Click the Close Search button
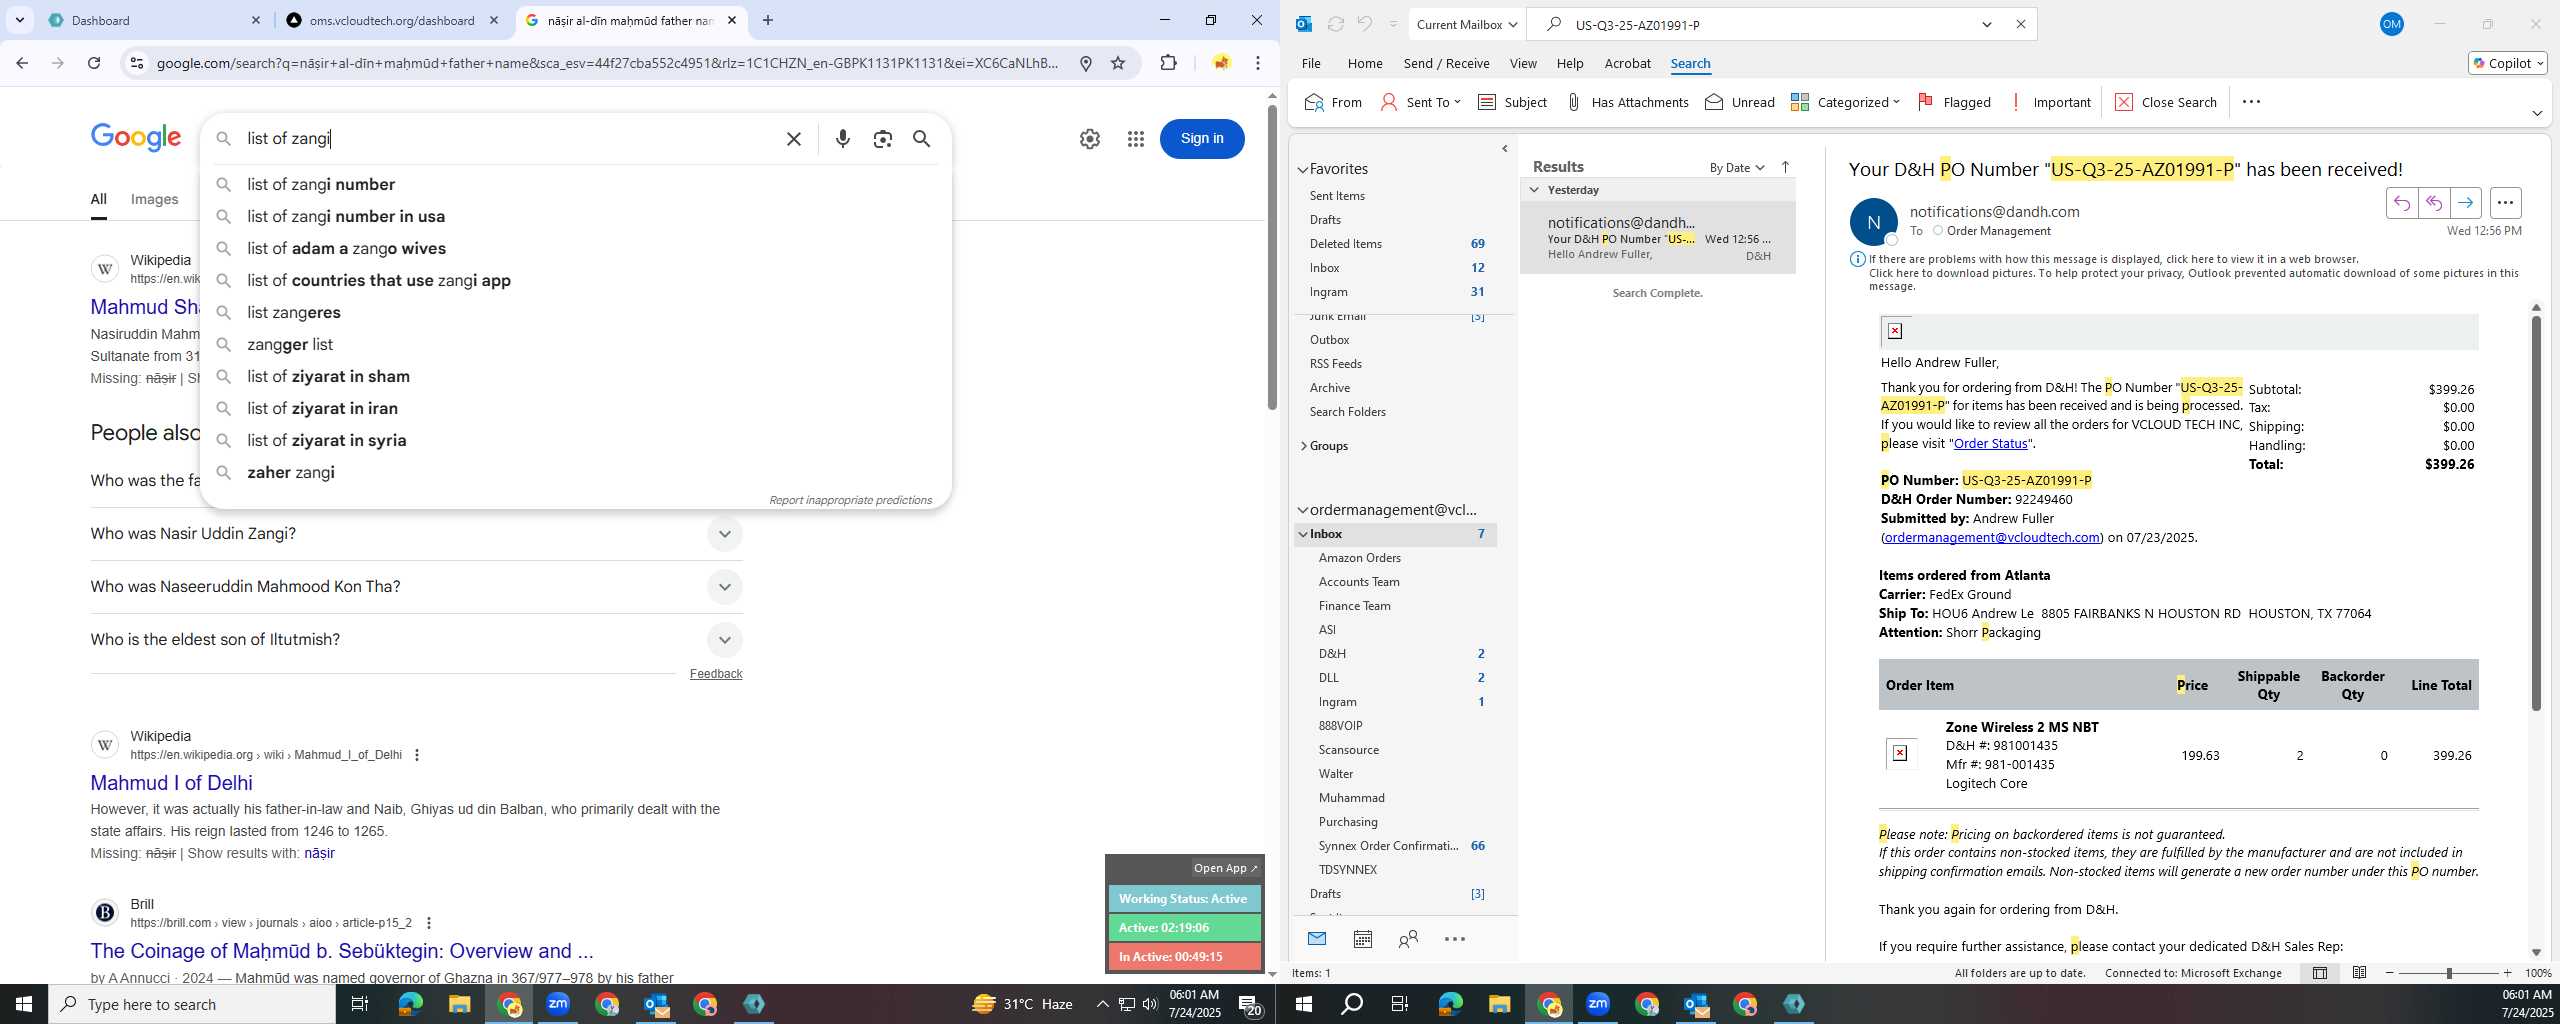Viewport: 2560px width, 1024px height. coord(2165,102)
